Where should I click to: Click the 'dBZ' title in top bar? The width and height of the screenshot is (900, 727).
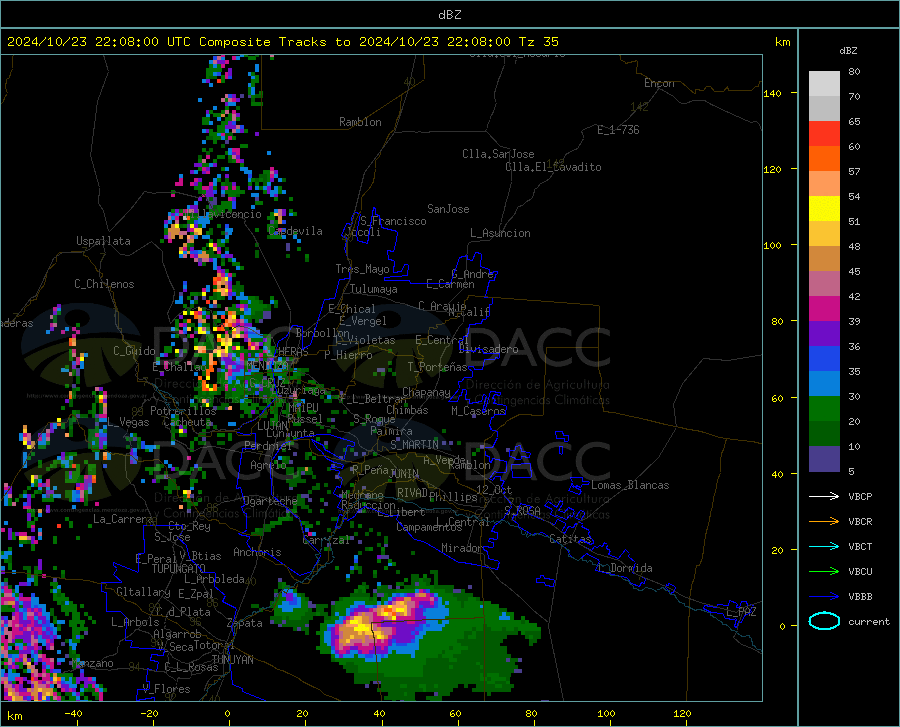coord(449,15)
